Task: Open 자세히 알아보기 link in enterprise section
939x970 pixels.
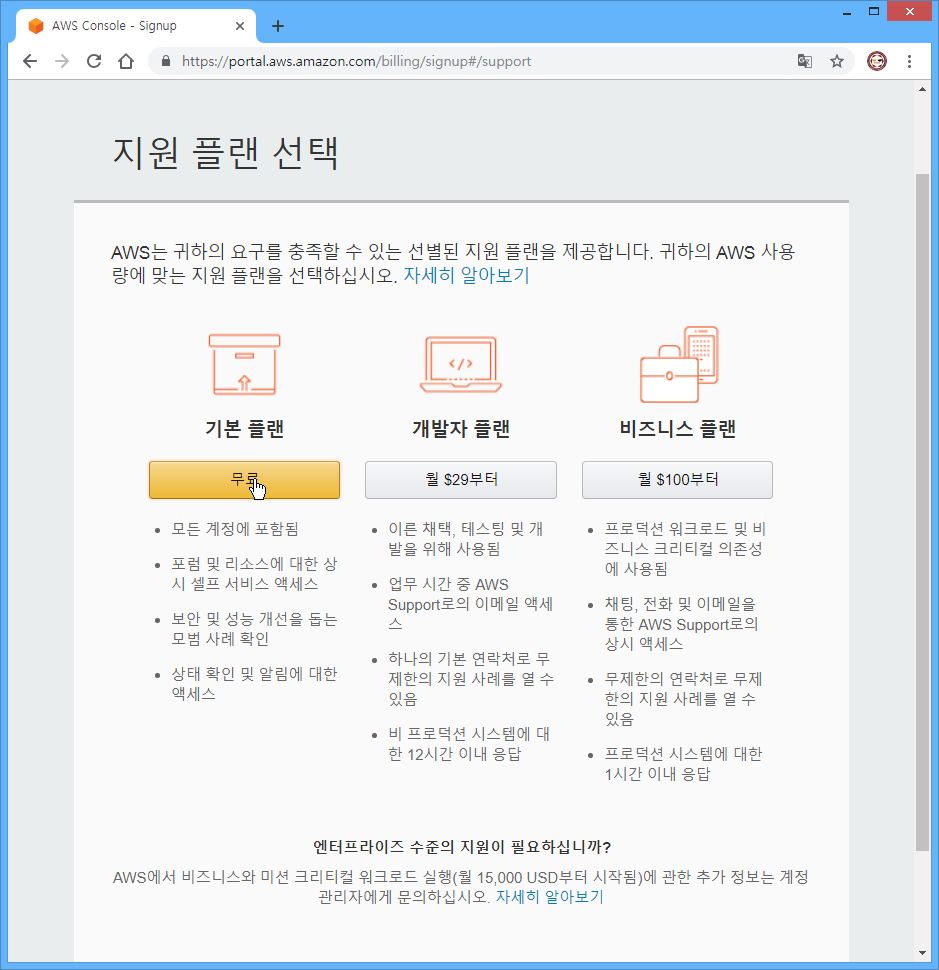Action: [x=549, y=897]
